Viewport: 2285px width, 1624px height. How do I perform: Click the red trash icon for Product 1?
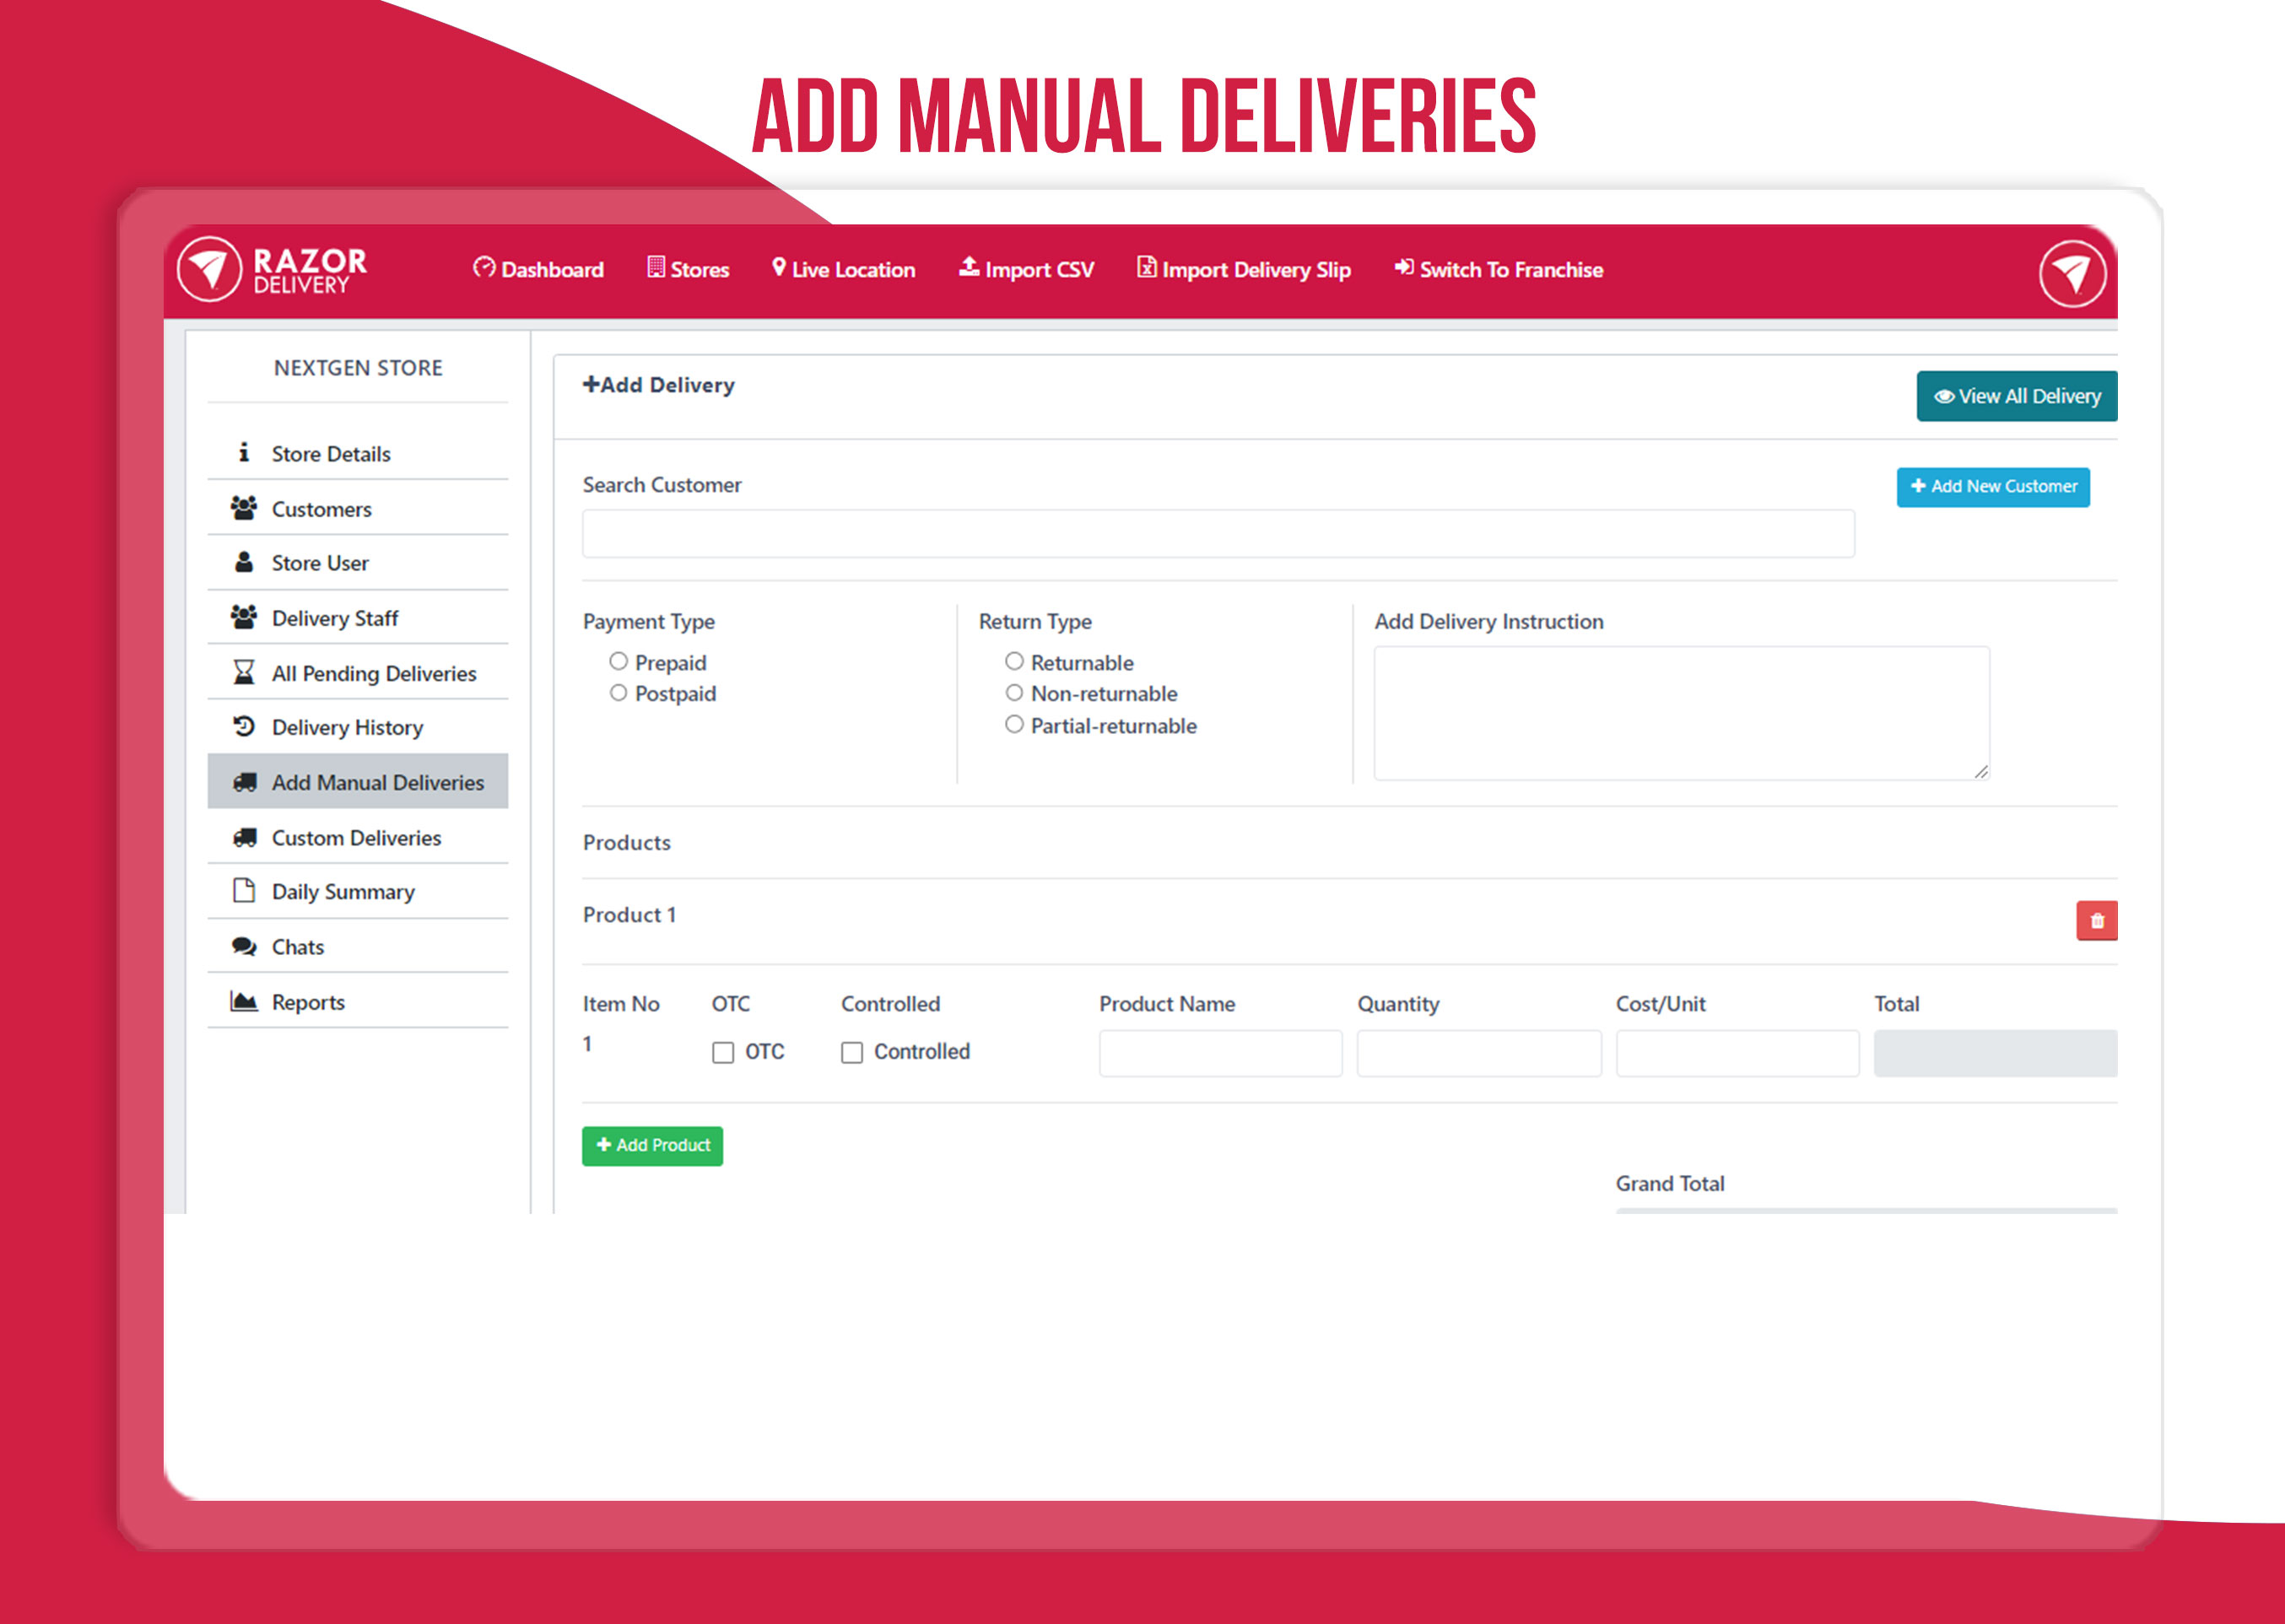(2096, 921)
